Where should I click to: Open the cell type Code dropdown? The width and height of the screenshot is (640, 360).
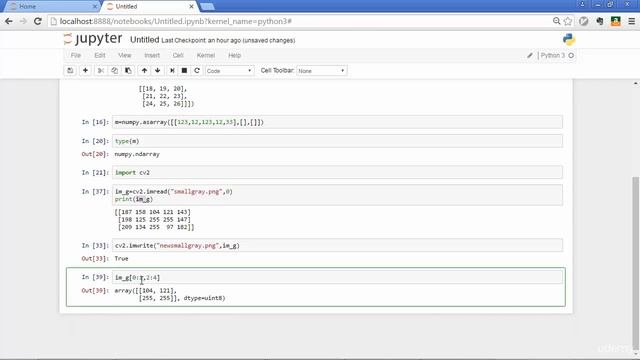pos(229,71)
